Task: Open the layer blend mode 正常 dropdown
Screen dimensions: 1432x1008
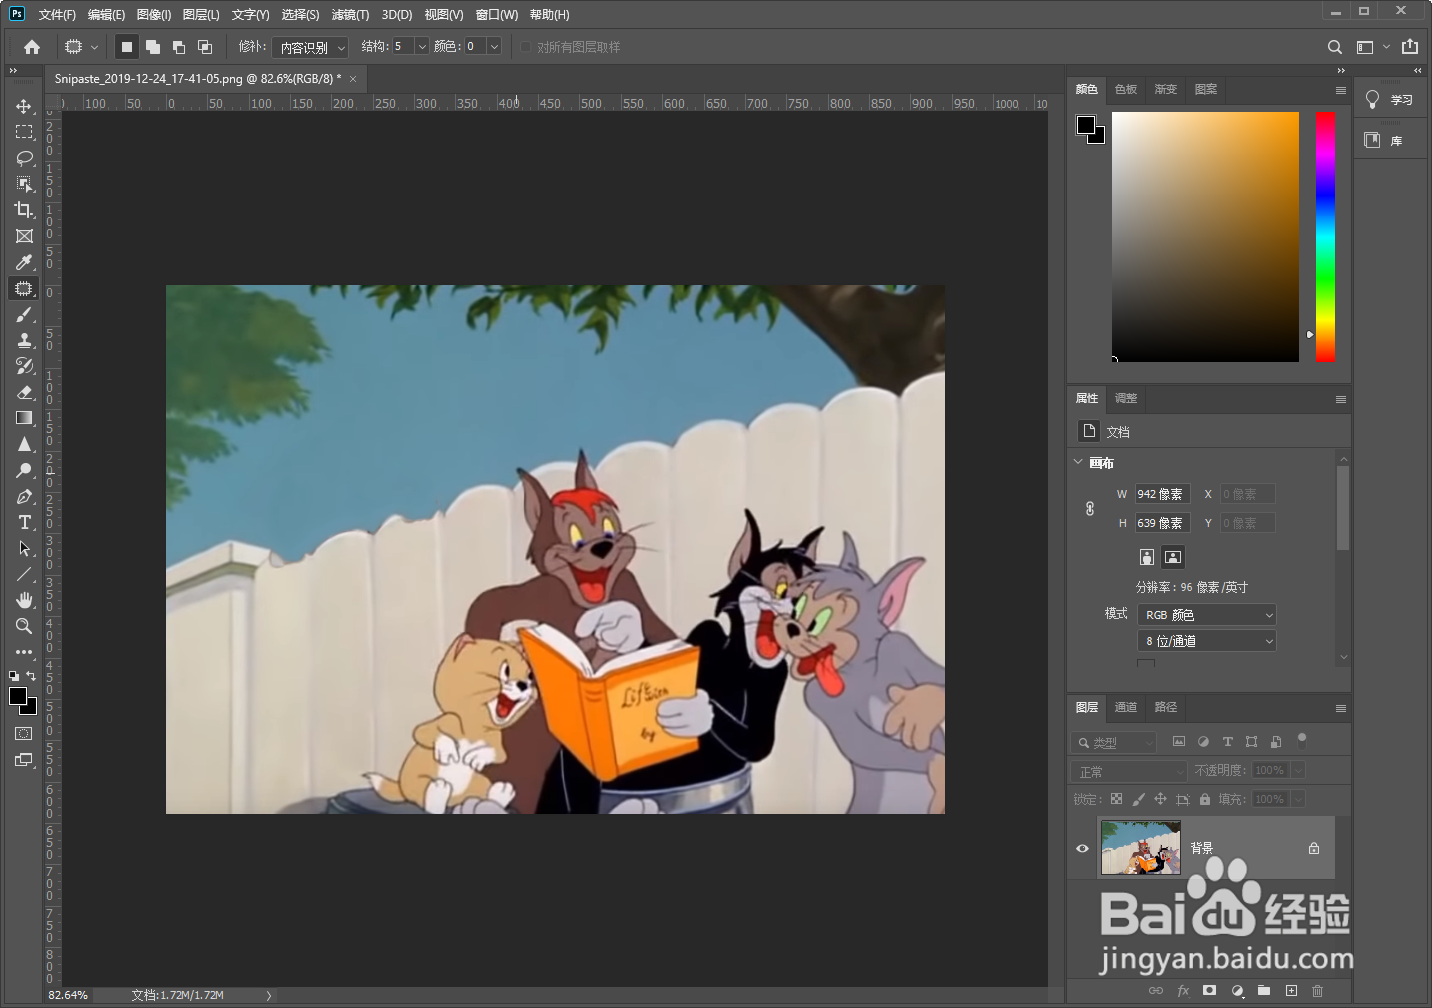Action: click(x=1129, y=772)
